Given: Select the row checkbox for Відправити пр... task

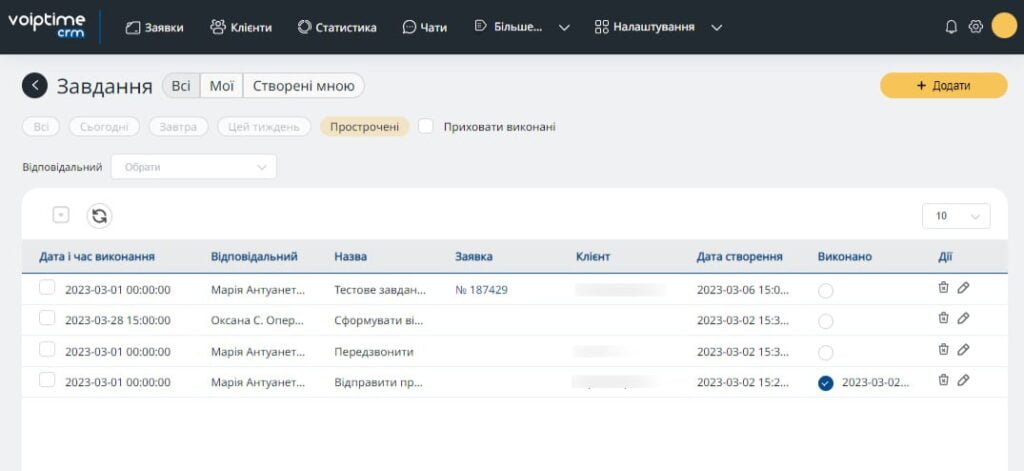Looking at the screenshot, I should click(x=47, y=380).
